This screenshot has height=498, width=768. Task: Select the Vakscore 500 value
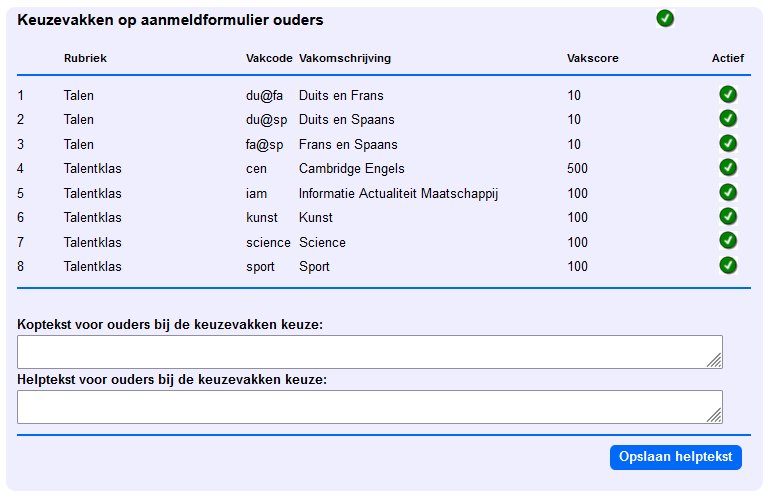pos(577,168)
